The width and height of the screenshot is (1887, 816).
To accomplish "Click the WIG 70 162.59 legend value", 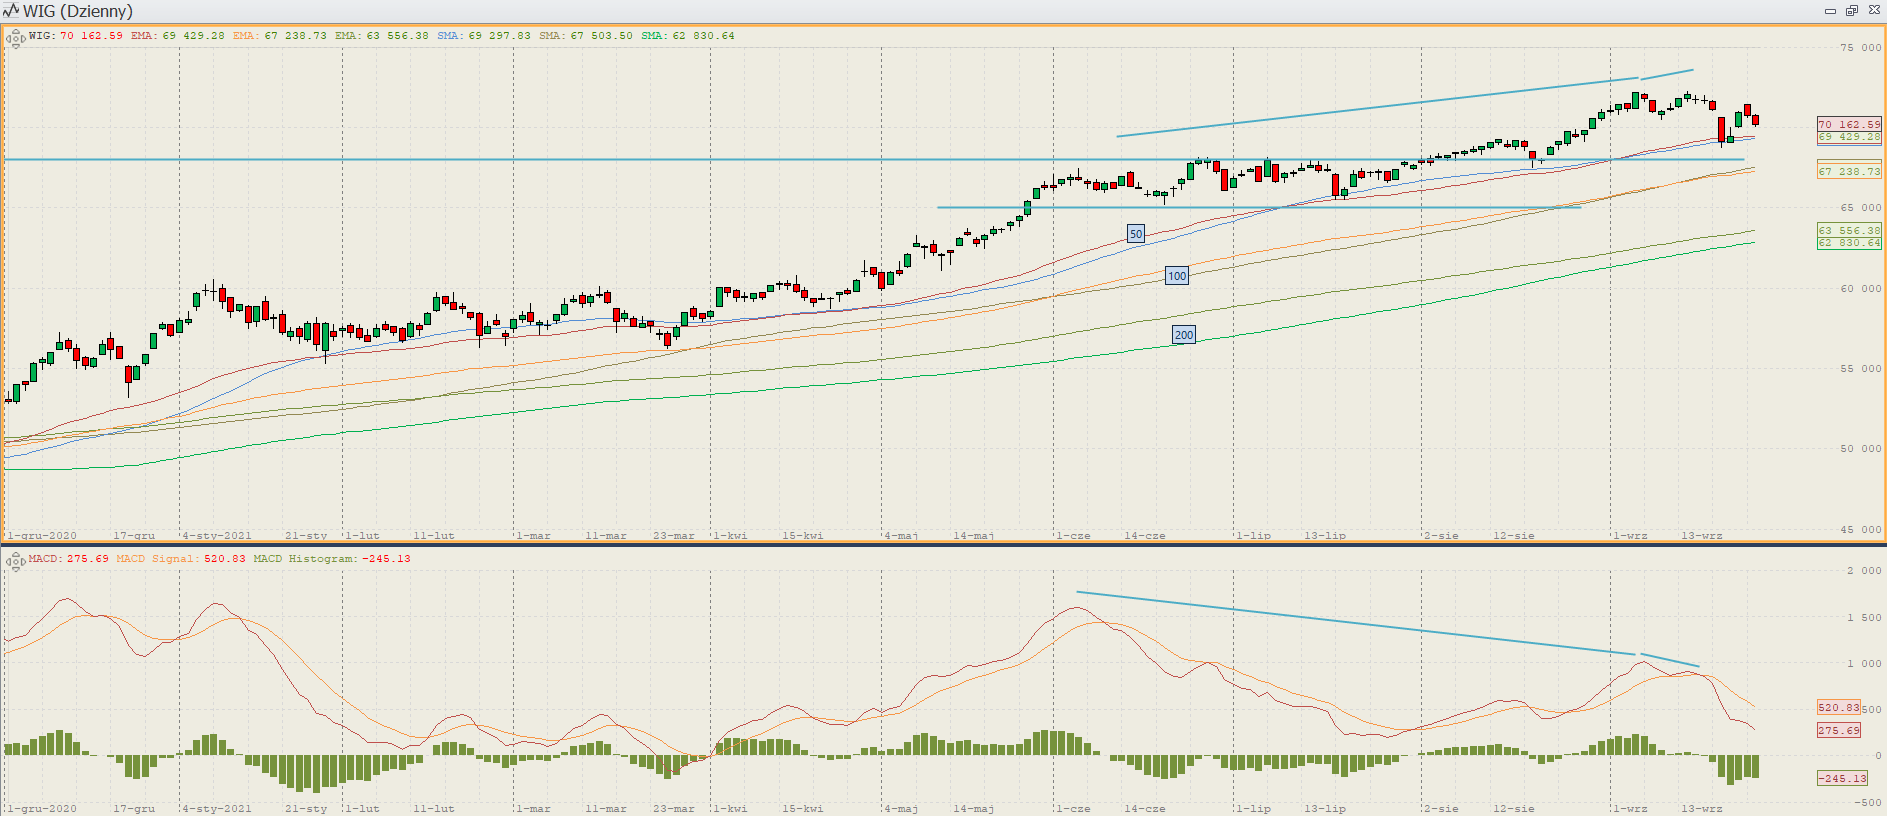I will tap(90, 36).
